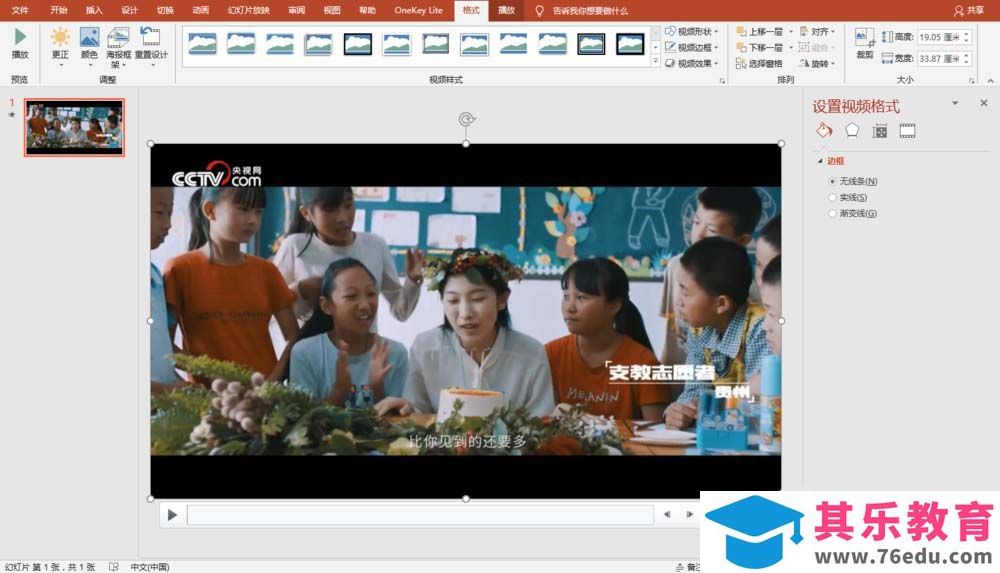The image size is (1000, 573).
Task: Decrease width with stepper down arrow
Action: [x=967, y=62]
